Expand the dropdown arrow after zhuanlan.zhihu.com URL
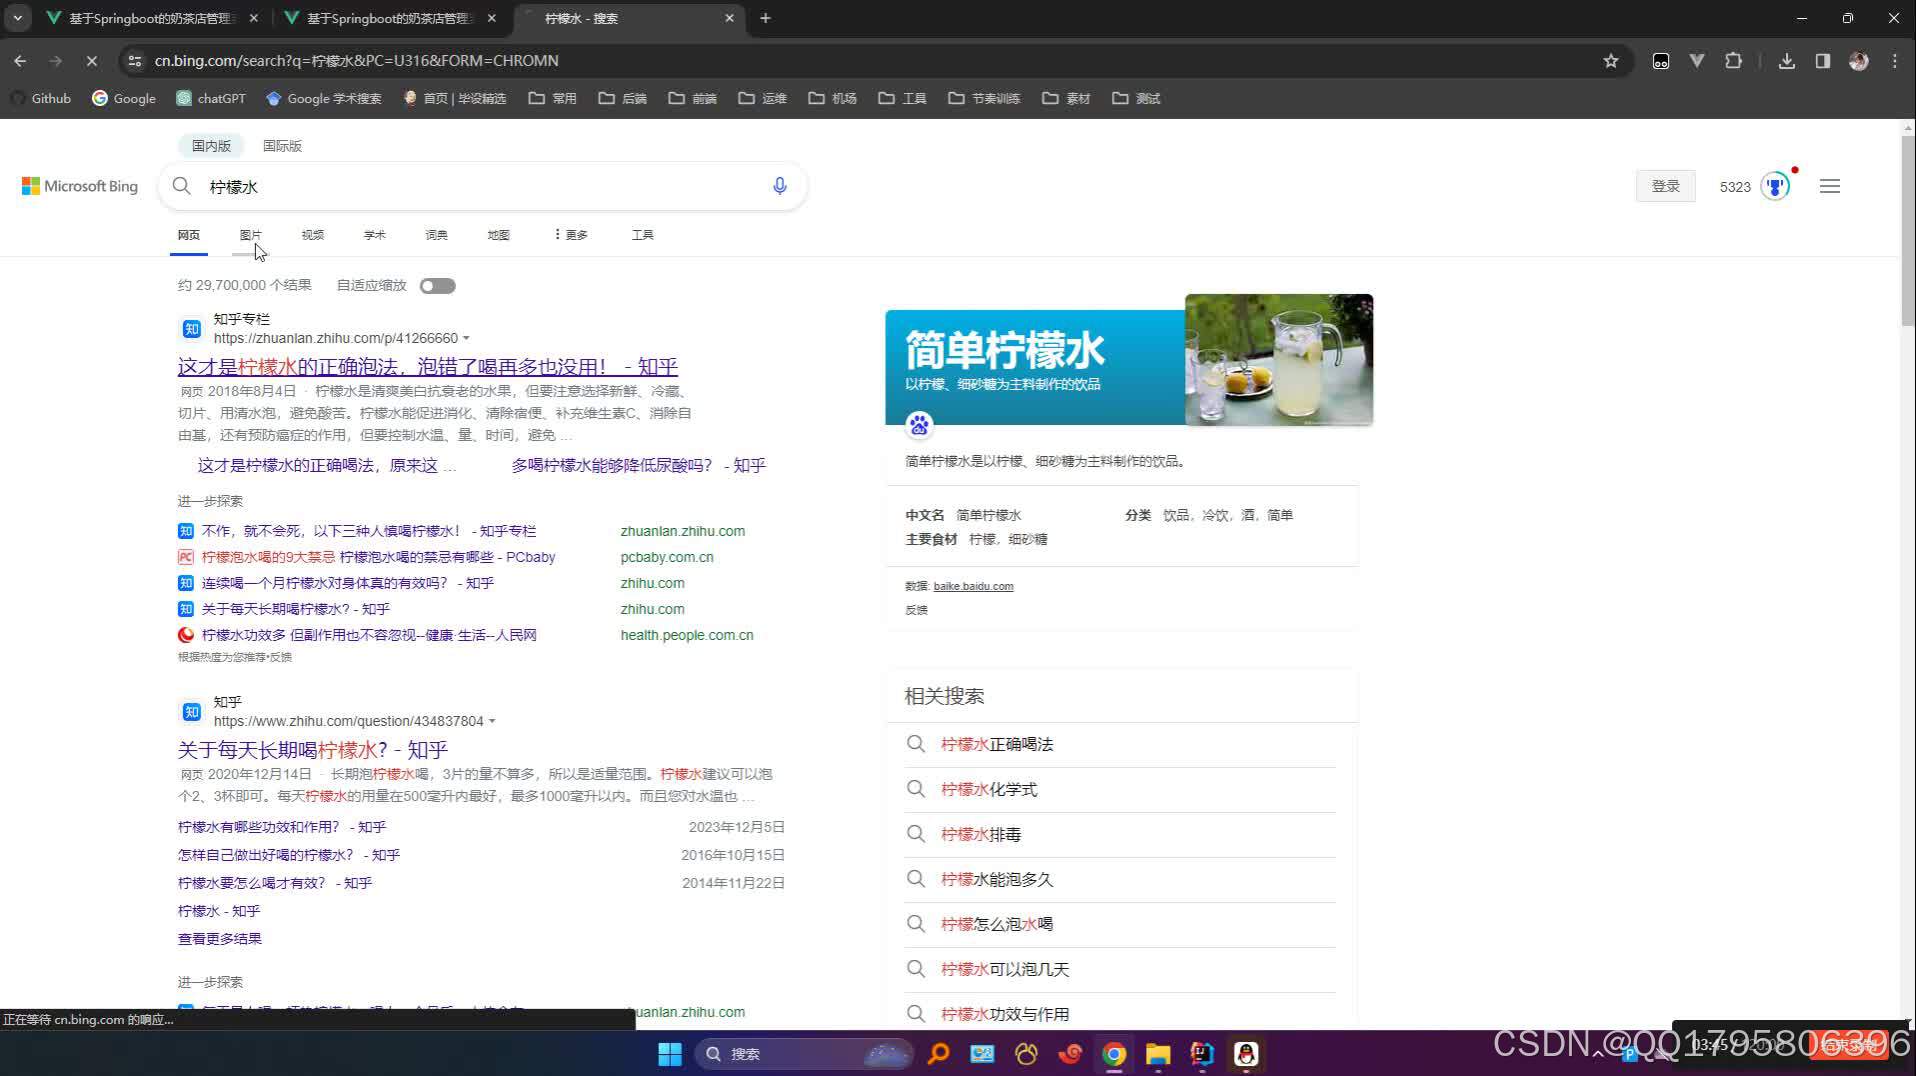Viewport: 1916px width, 1076px height. point(467,338)
